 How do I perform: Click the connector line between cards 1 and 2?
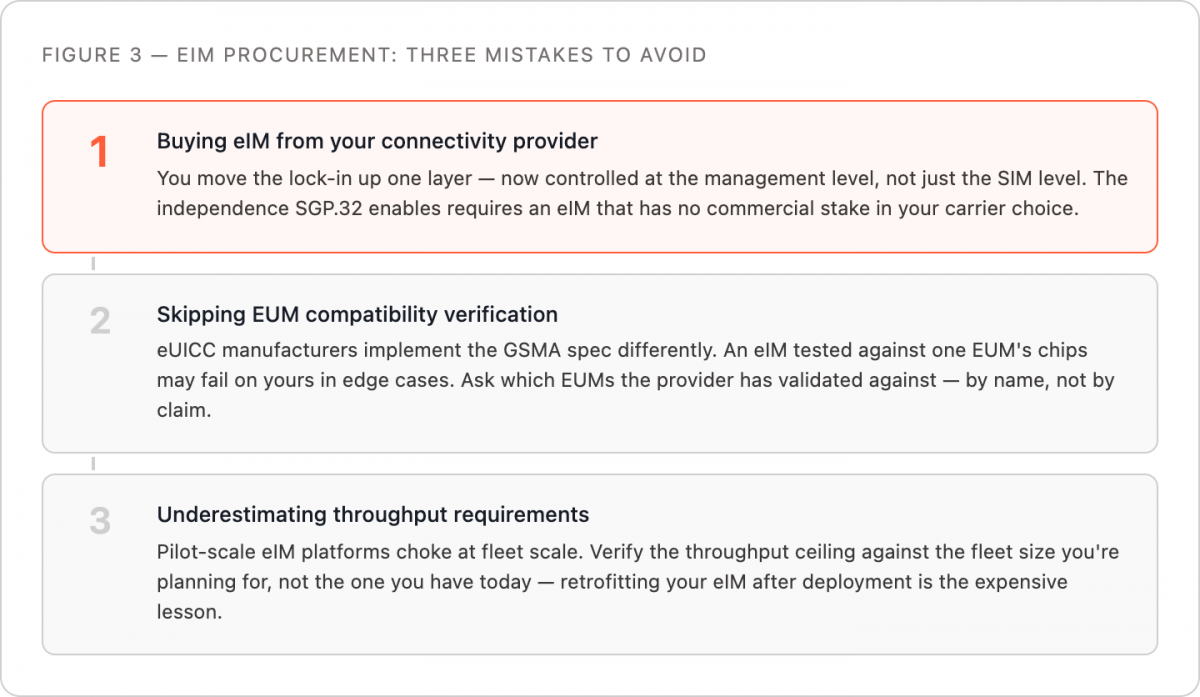click(94, 264)
